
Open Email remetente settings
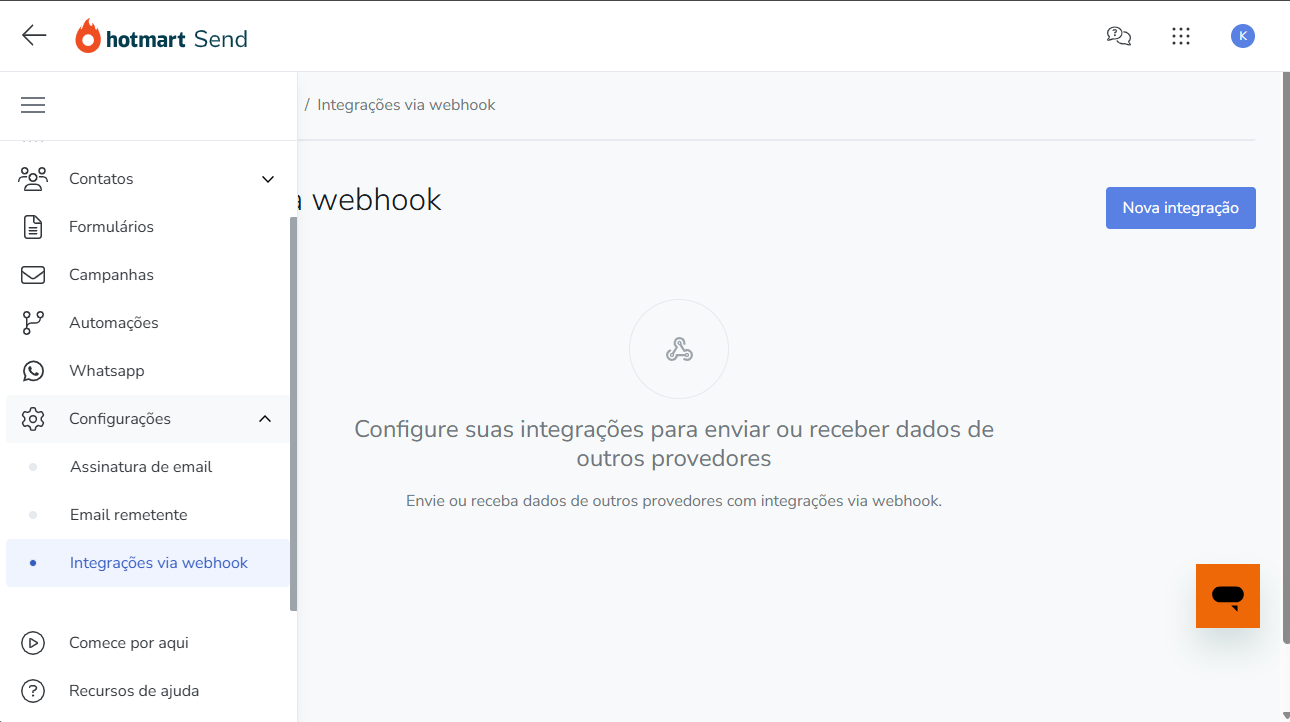point(148,515)
